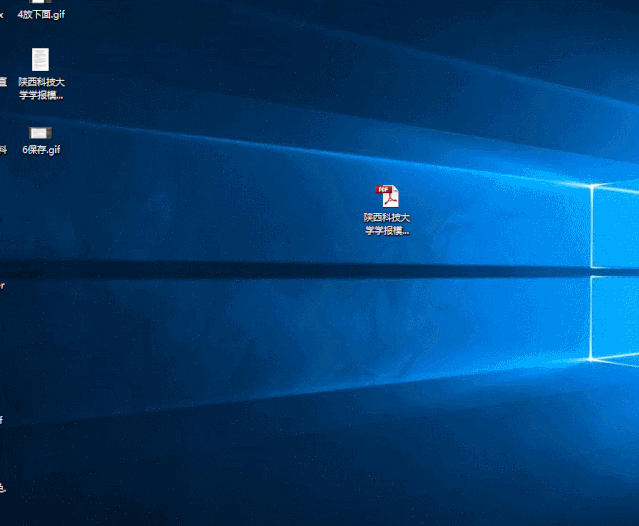
Task: Click the PDF file's Chinese name label
Action: click(387, 224)
